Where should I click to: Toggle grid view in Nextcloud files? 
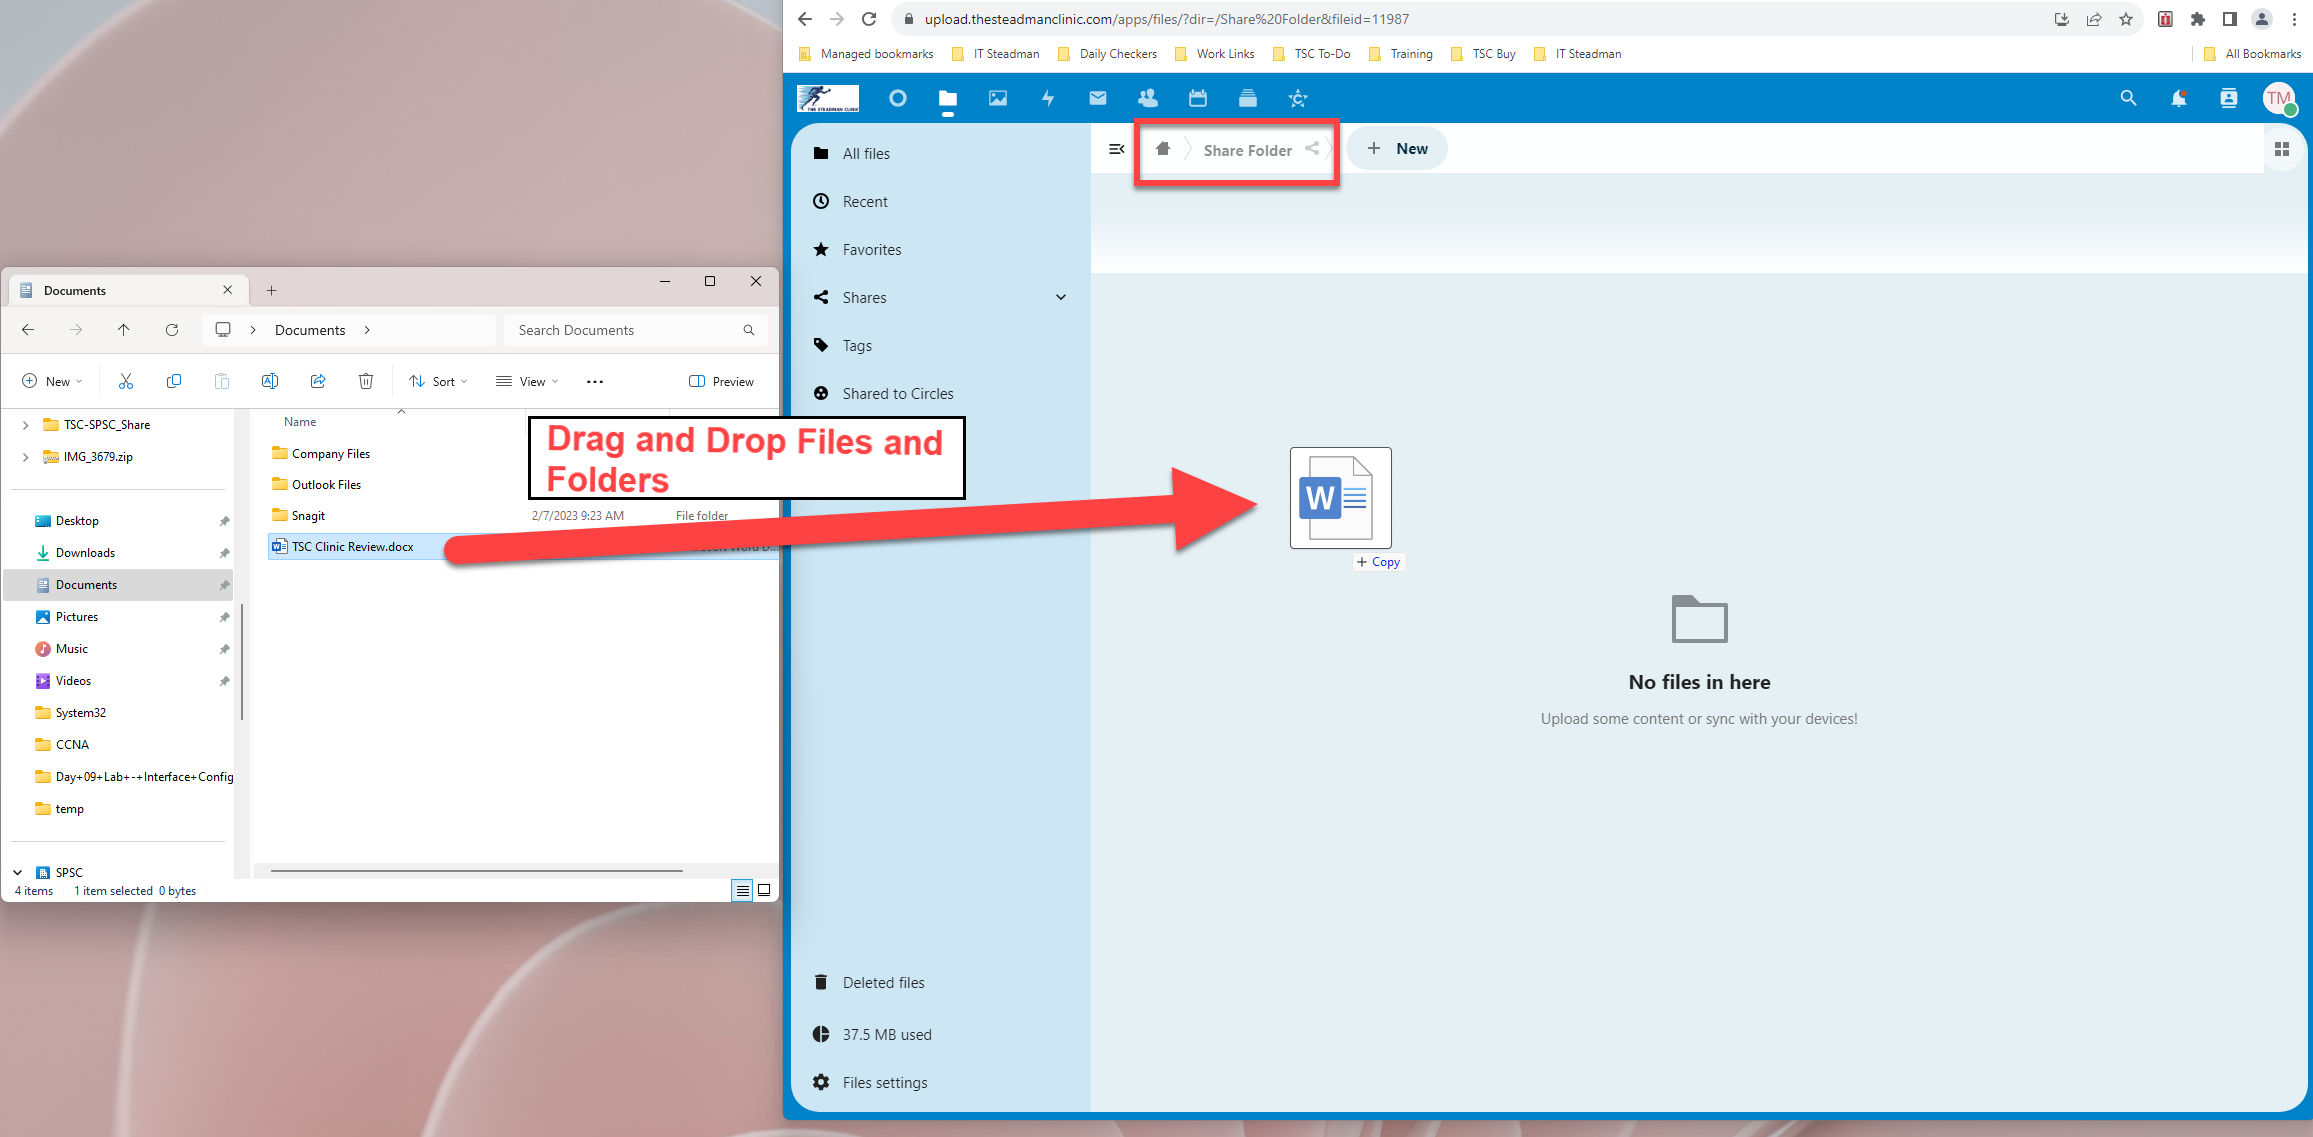pos(2282,149)
